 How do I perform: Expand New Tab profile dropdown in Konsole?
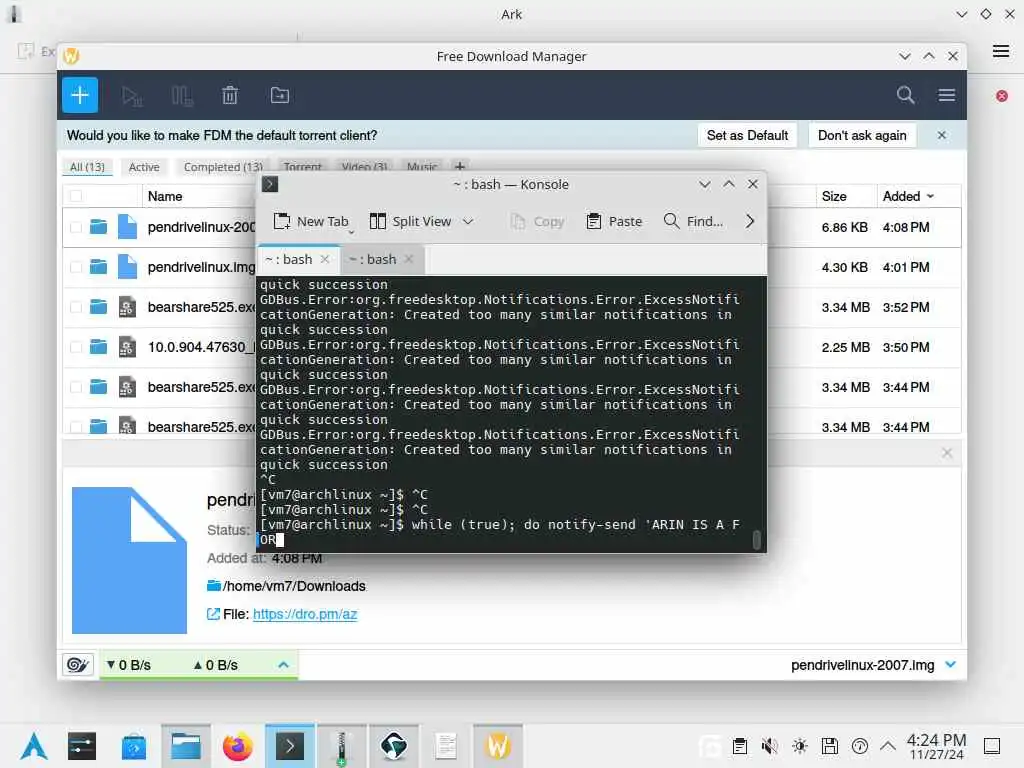pyautogui.click(x=351, y=232)
